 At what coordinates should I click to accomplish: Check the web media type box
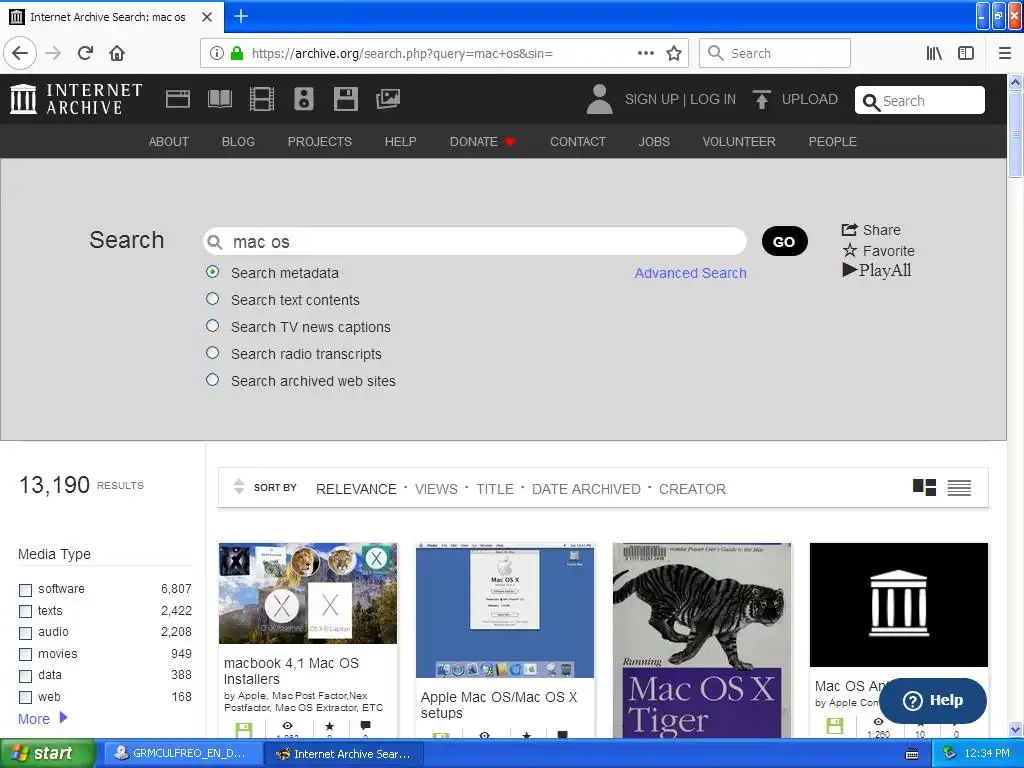click(25, 697)
